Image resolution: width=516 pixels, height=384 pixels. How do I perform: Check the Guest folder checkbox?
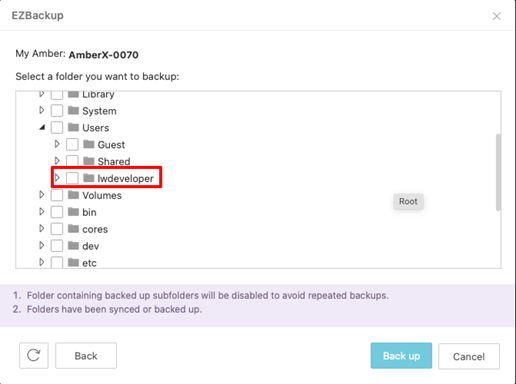(72, 144)
